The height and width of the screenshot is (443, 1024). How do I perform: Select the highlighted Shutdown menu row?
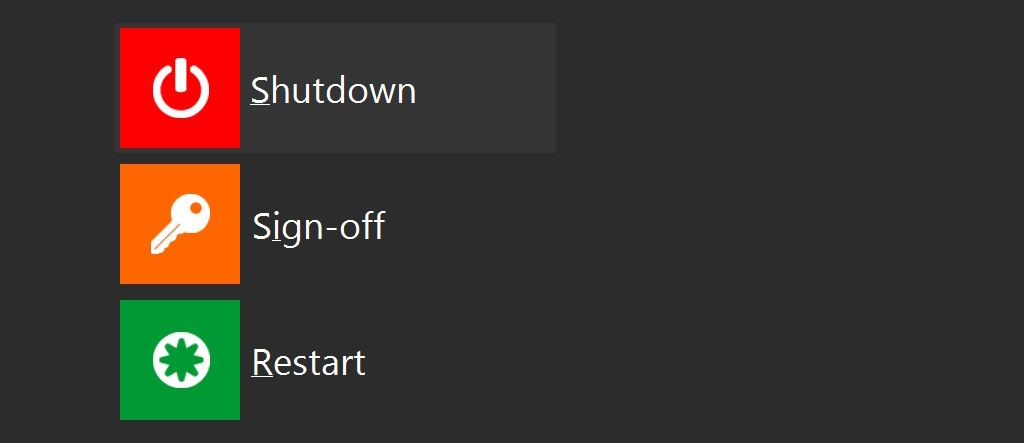(x=336, y=88)
